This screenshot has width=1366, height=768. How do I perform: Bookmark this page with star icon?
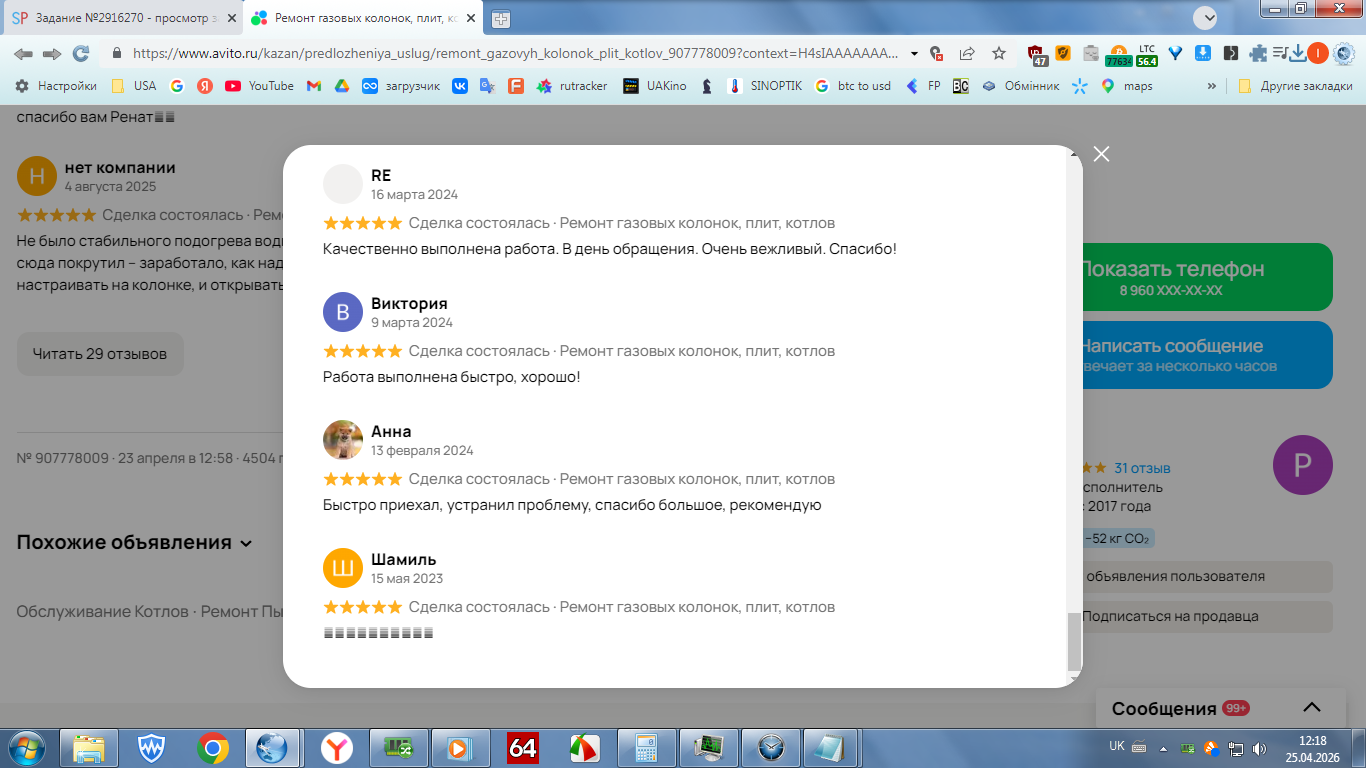coord(999,53)
